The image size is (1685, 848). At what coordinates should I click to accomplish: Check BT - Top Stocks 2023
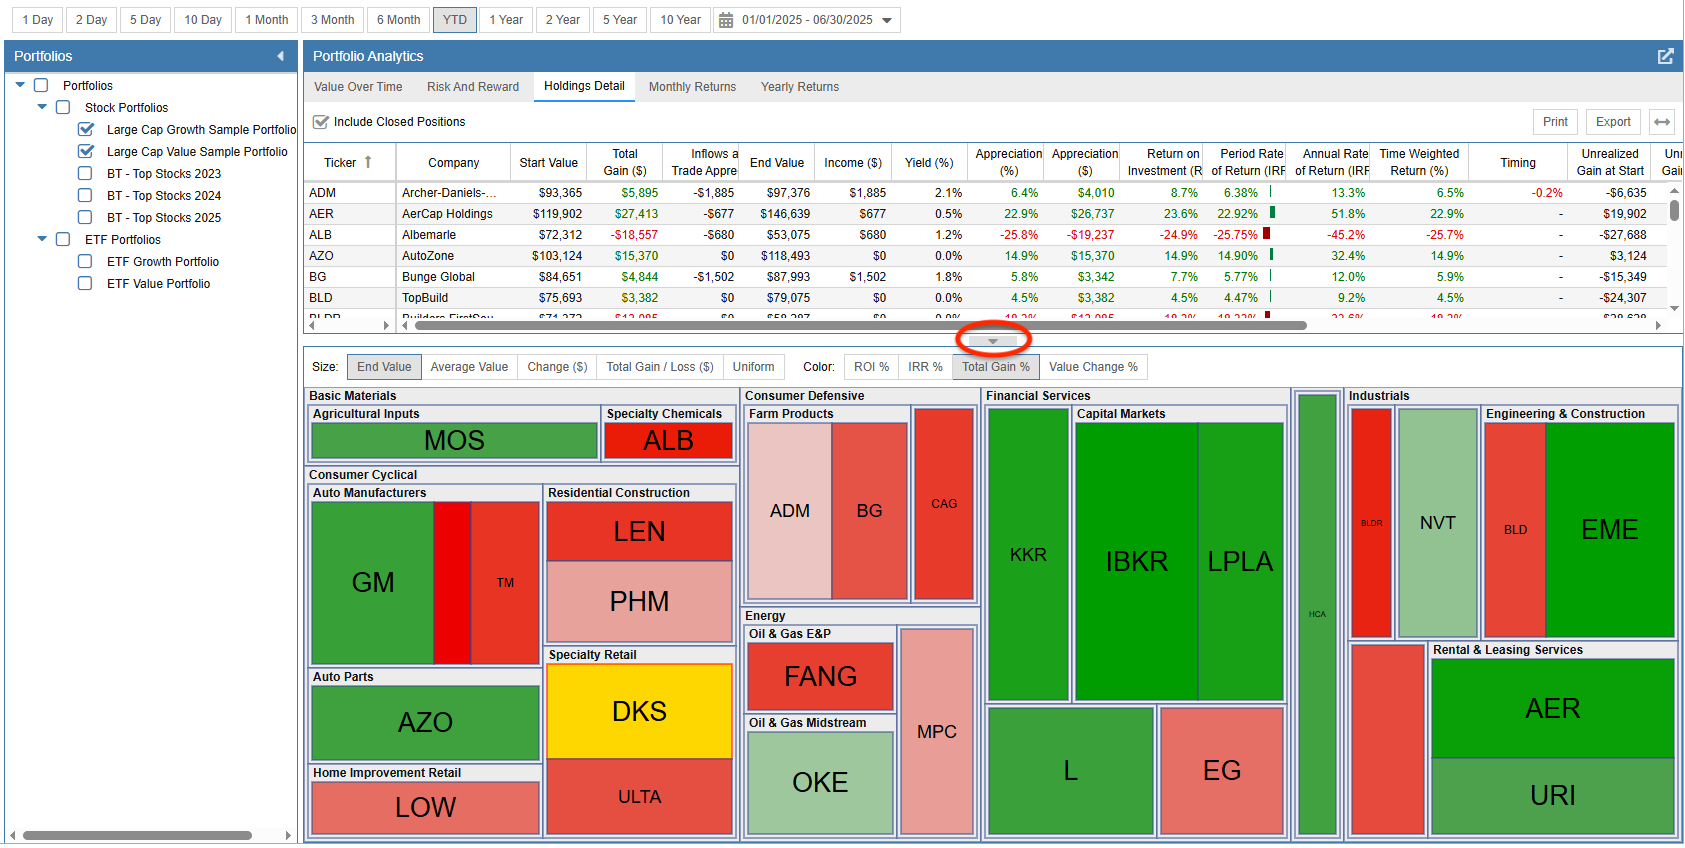pyautogui.click(x=85, y=174)
